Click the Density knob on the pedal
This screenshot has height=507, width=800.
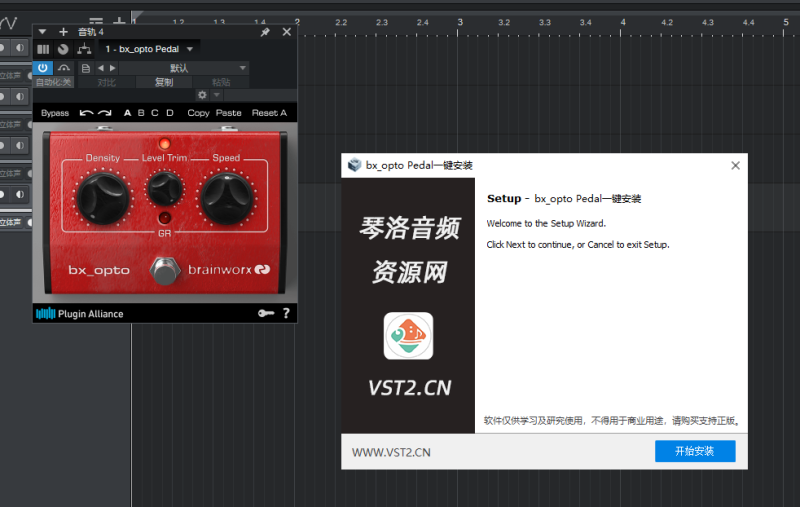[x=103, y=198]
